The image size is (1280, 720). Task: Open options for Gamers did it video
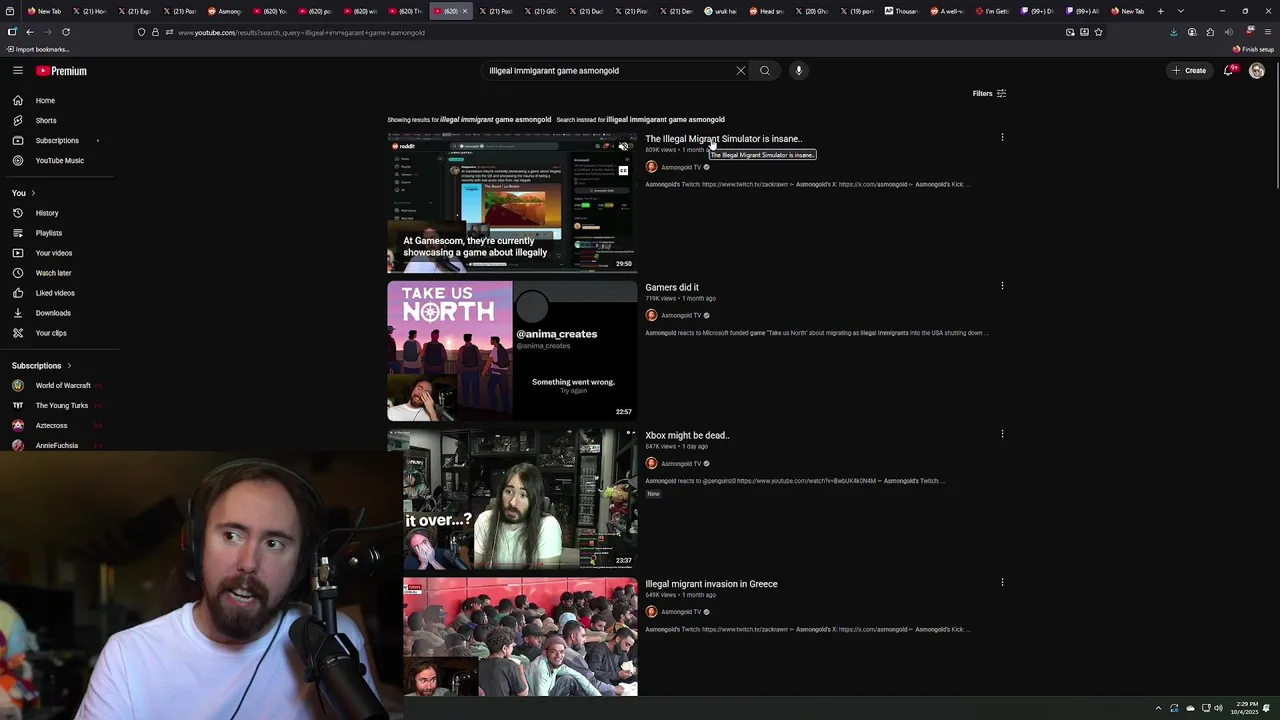click(1002, 286)
